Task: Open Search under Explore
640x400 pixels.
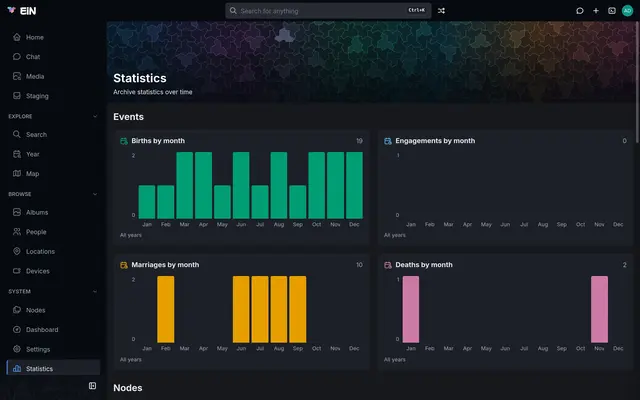Action: pos(53,134)
